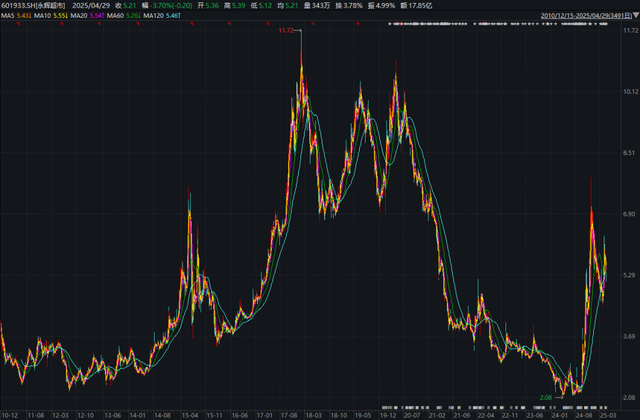Viewport: 640px width, 420px height.
Task: Select the MA60 indicator label
Action: pyautogui.click(x=115, y=16)
